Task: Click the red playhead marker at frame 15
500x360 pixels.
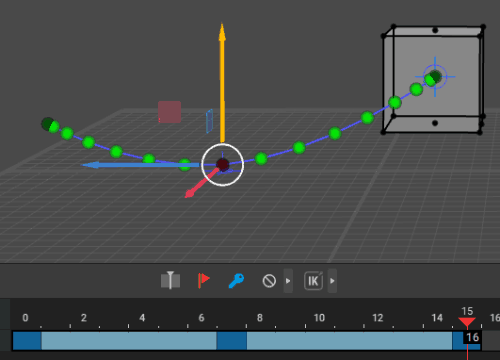Action: coord(467,322)
